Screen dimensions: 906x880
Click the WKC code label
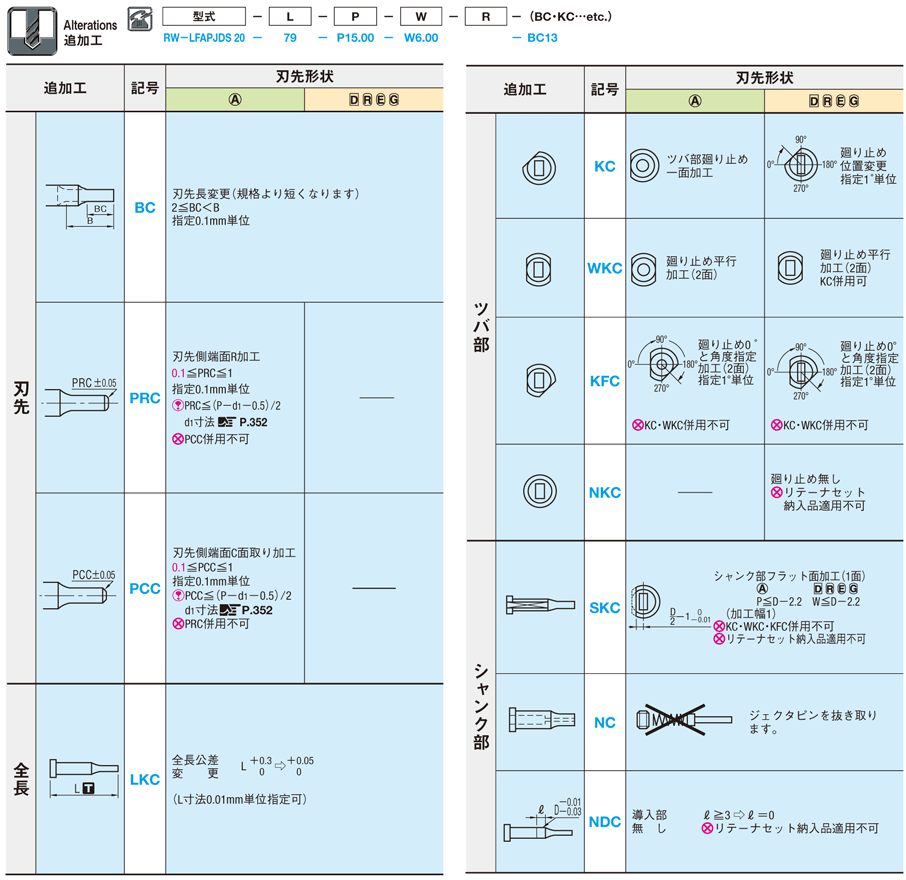(605, 268)
